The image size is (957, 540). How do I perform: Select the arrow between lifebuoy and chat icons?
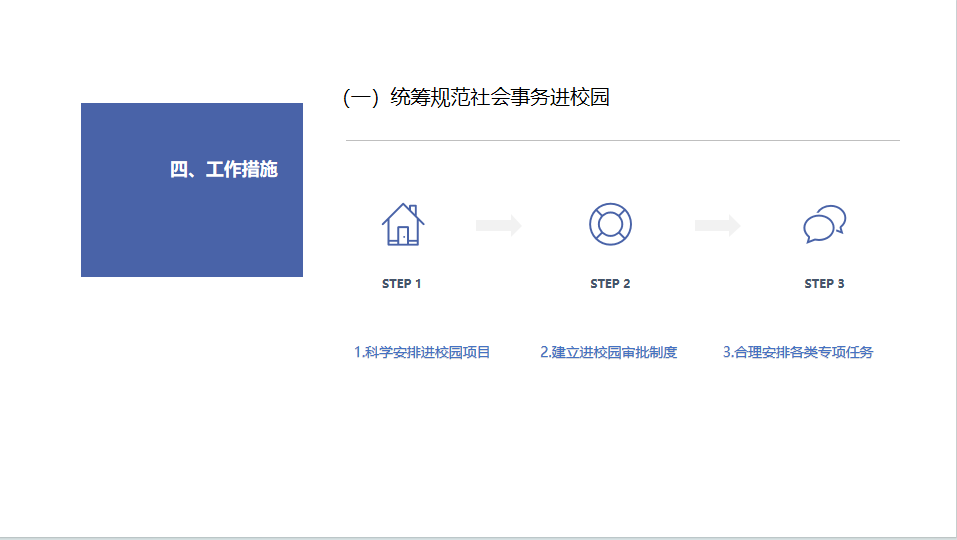point(718,225)
